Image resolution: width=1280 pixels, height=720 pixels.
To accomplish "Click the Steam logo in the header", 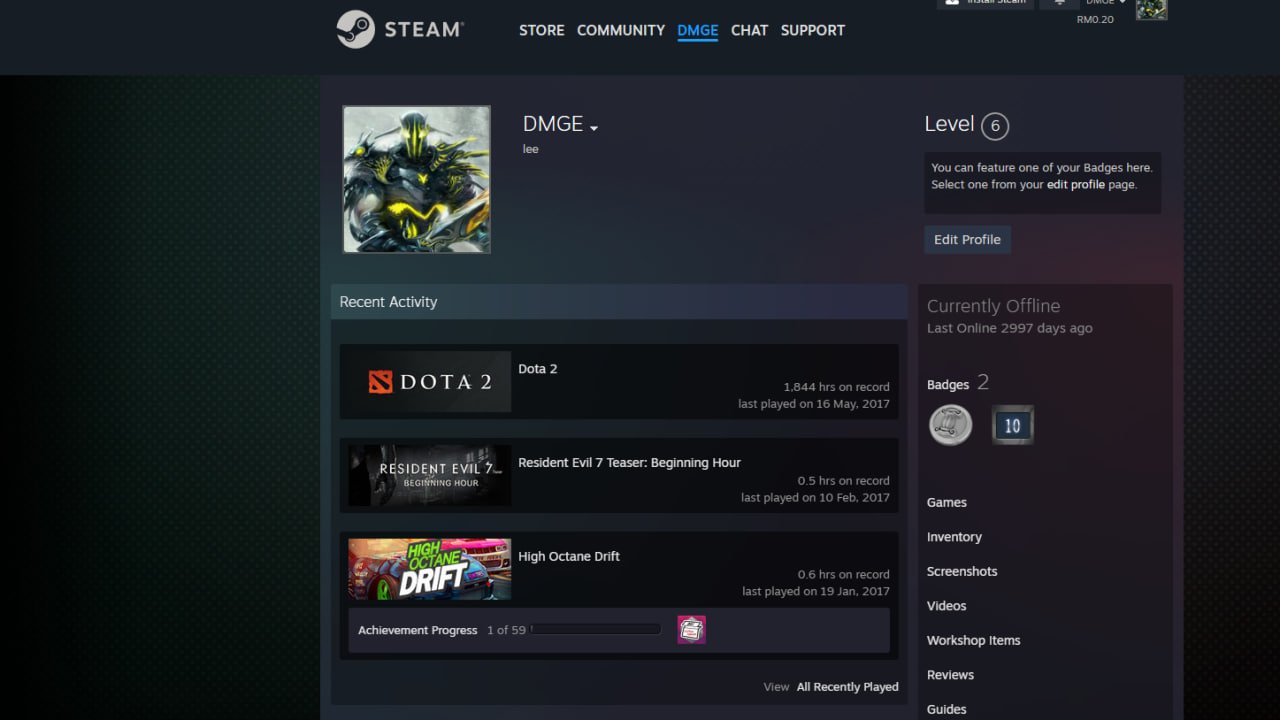I will tap(400, 29).
